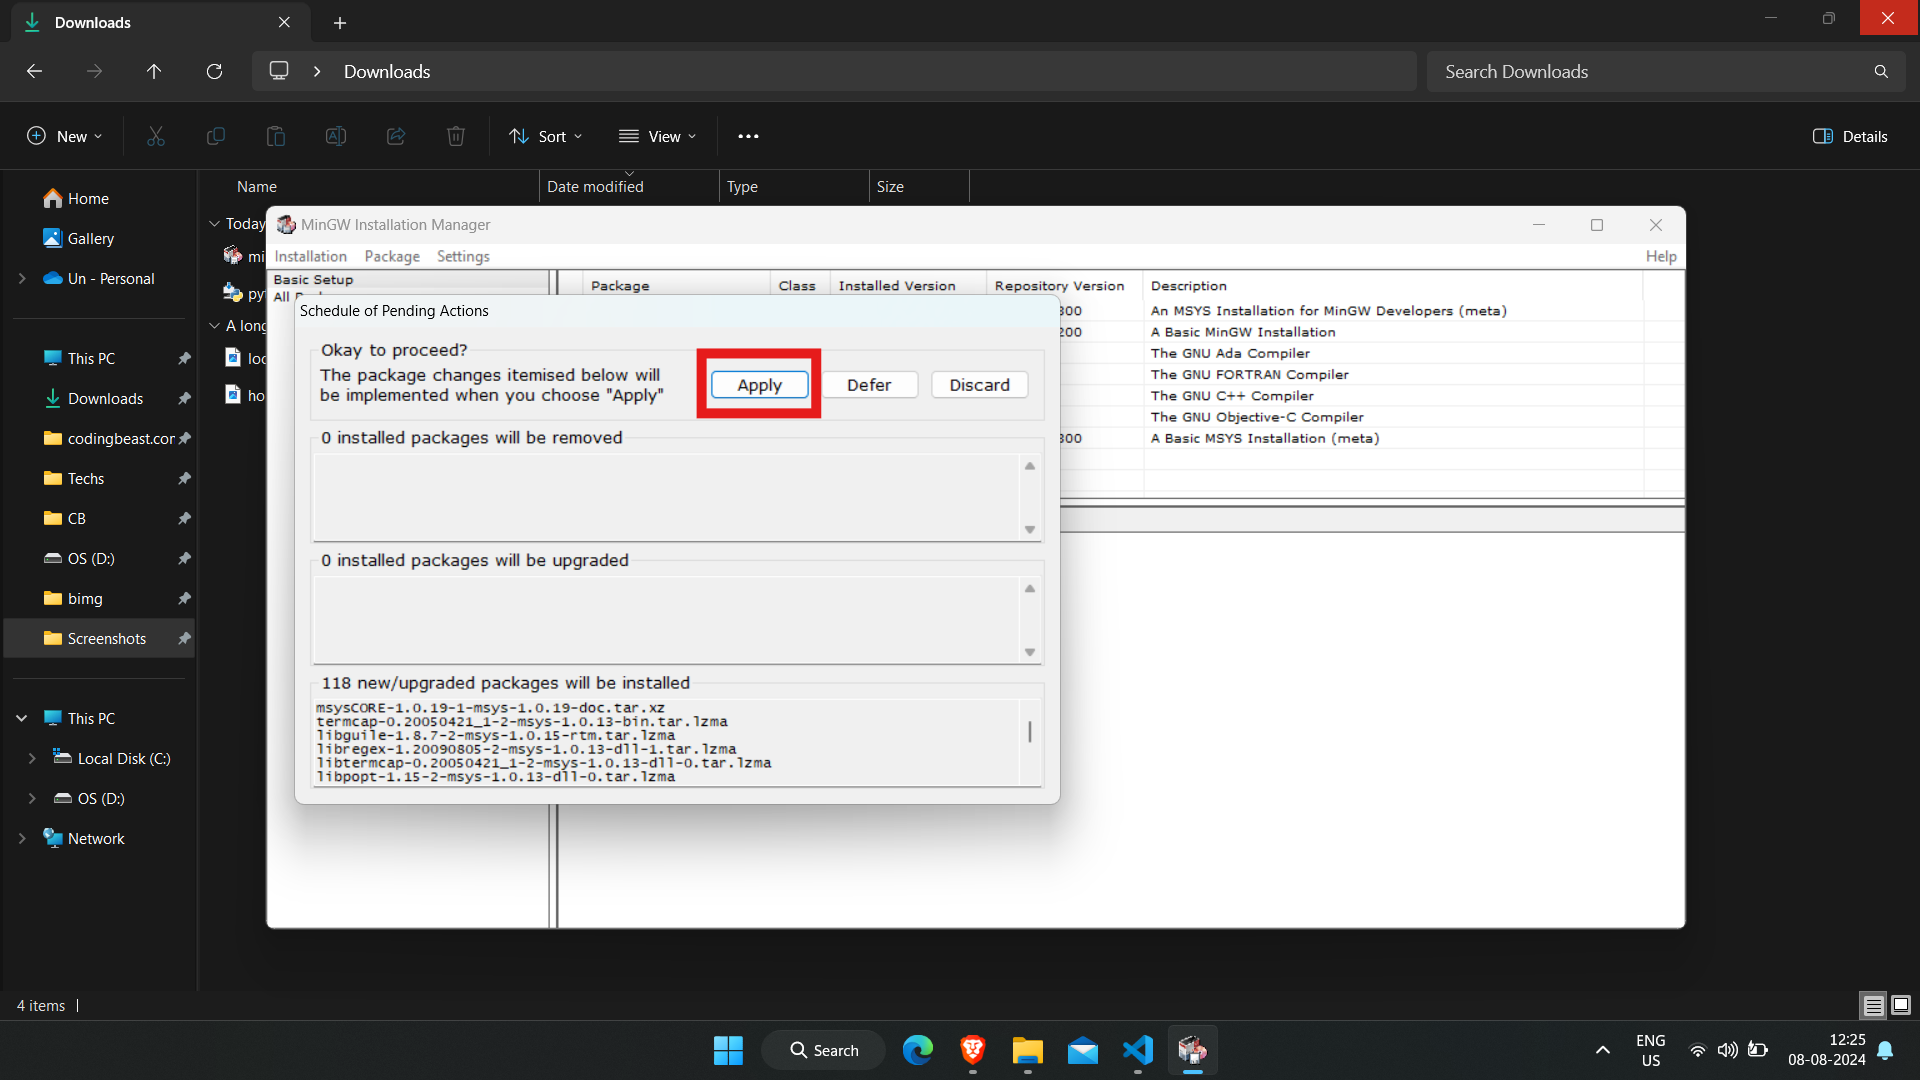Viewport: 1920px width, 1080px height.
Task: Expand the This PC tree item
Action: point(21,717)
